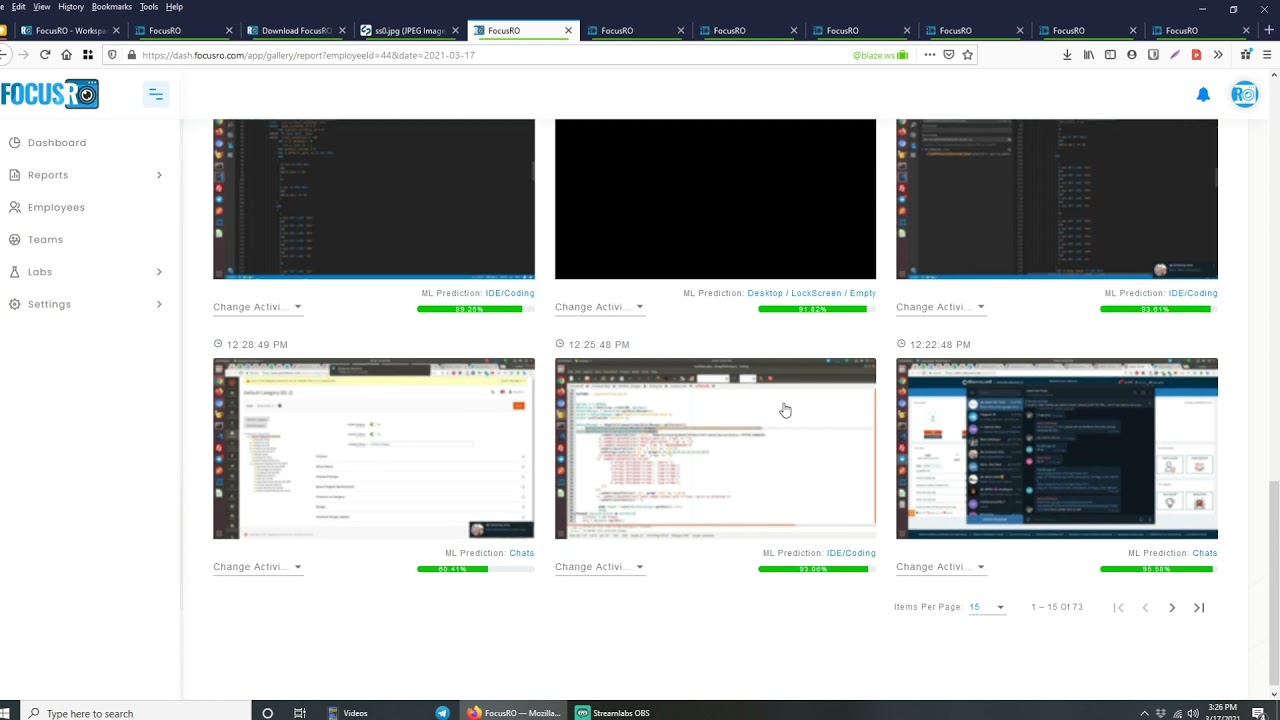Click the Teams sidebar icon
This screenshot has width=1280, height=720.
point(14,240)
